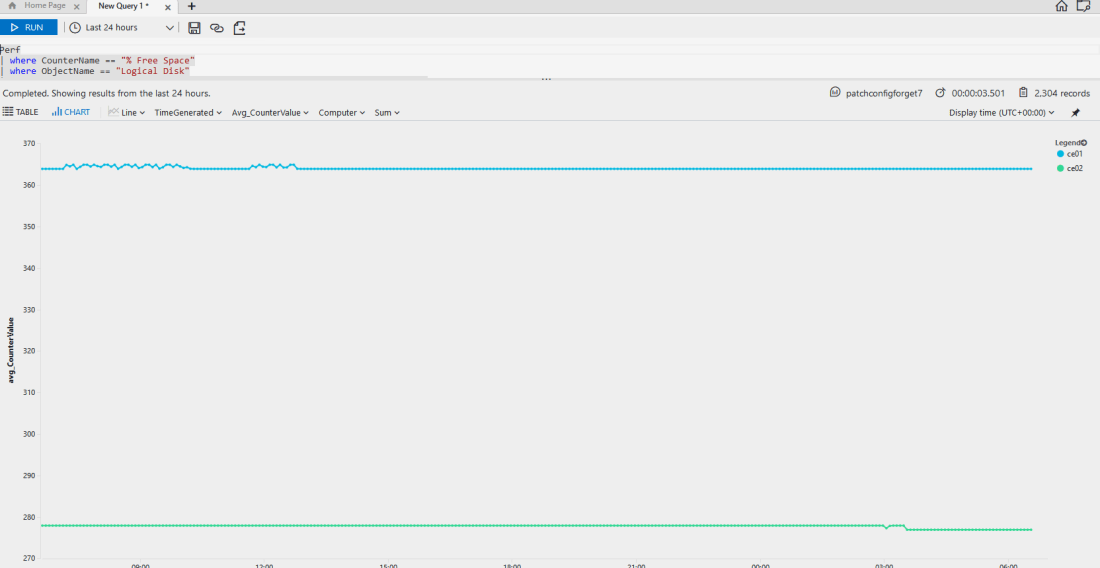Open the Display time (UTC+00:00) dropdown
This screenshot has height=568, width=1100.
pyautogui.click(x=1002, y=112)
